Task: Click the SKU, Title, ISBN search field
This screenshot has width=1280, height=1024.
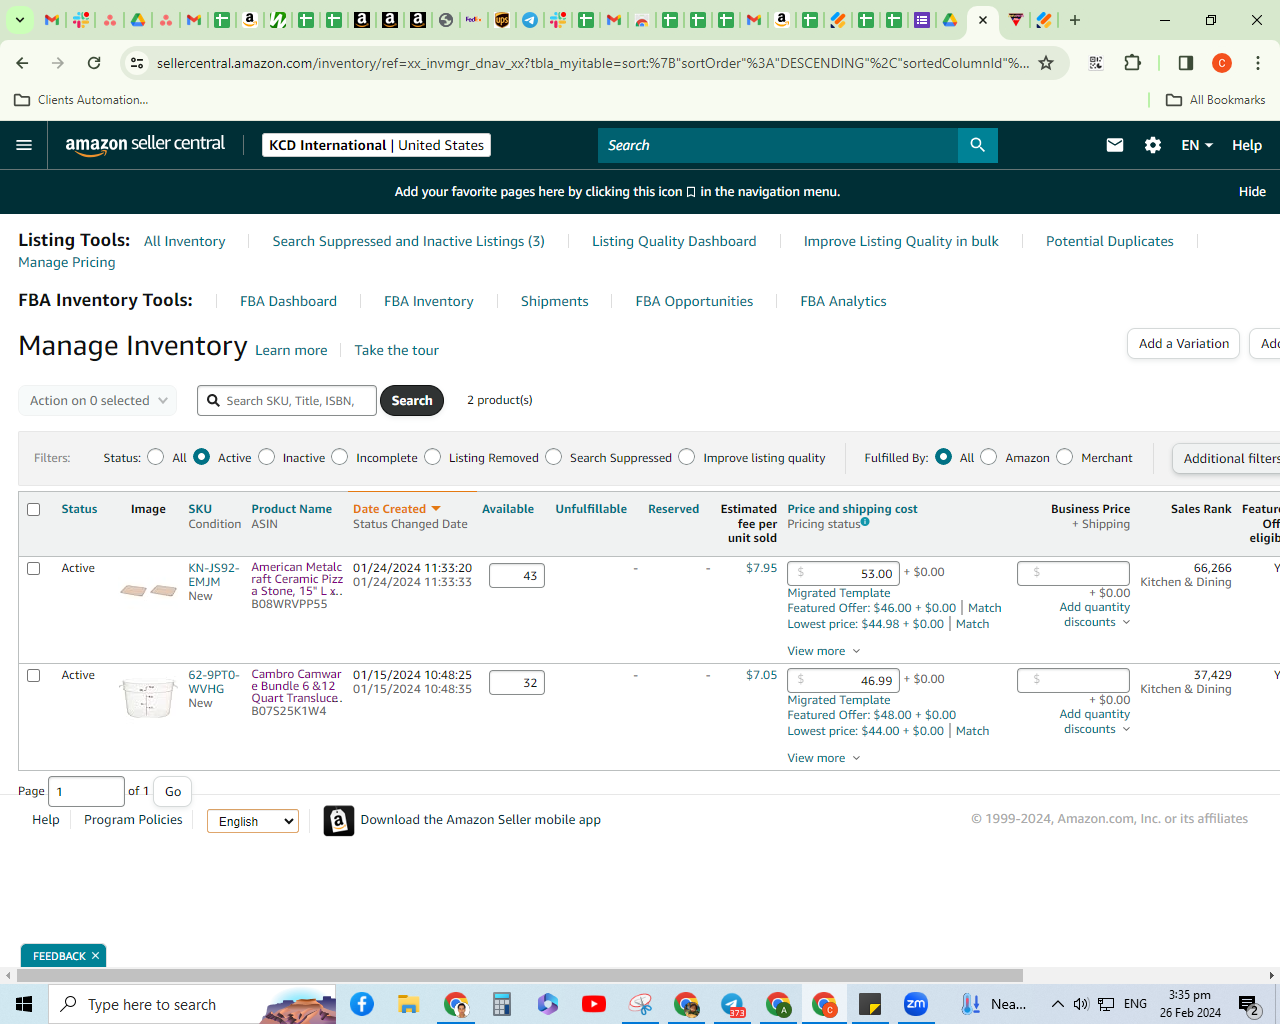Action: [287, 401]
